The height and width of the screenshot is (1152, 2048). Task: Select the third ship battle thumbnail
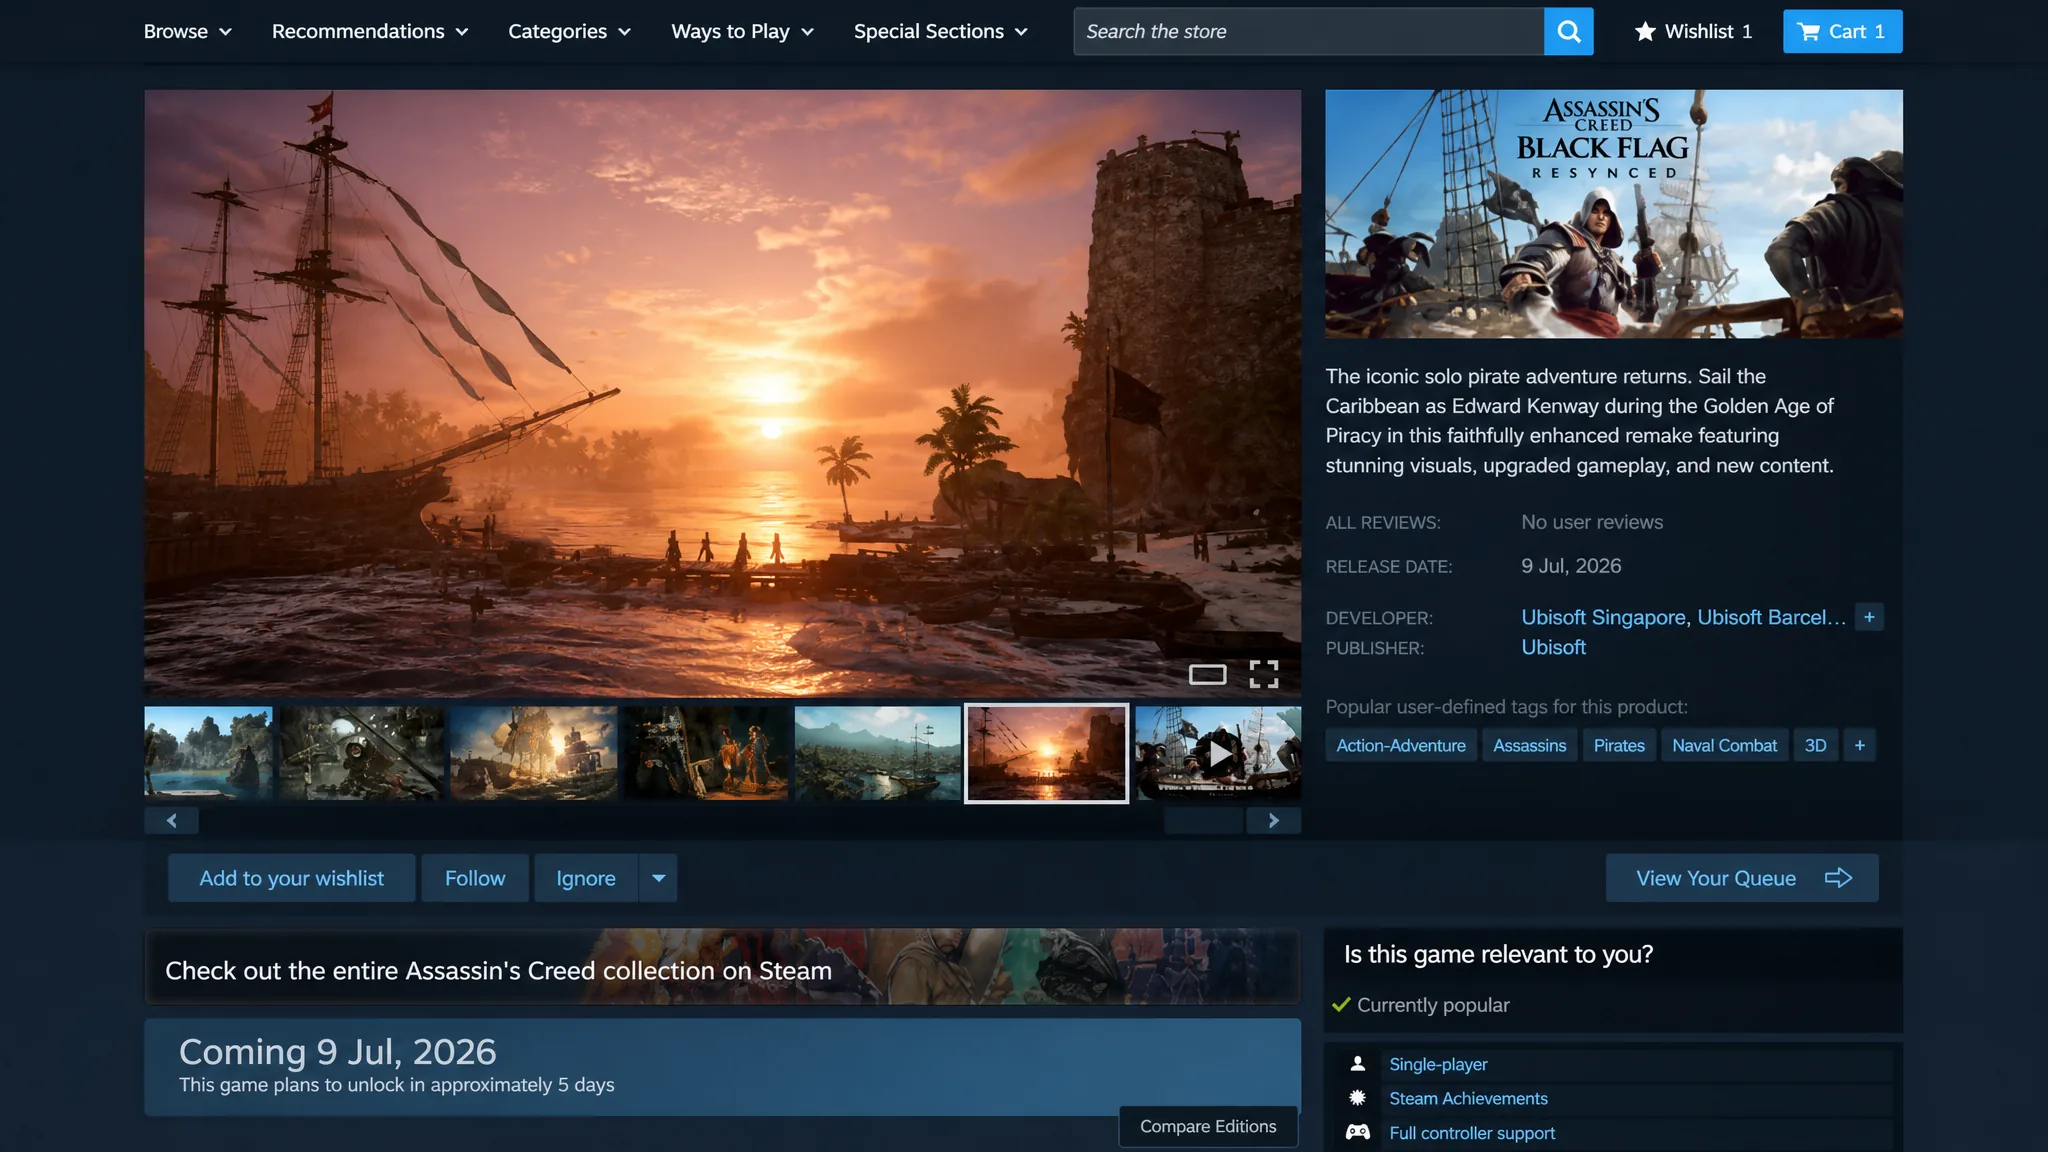533,753
